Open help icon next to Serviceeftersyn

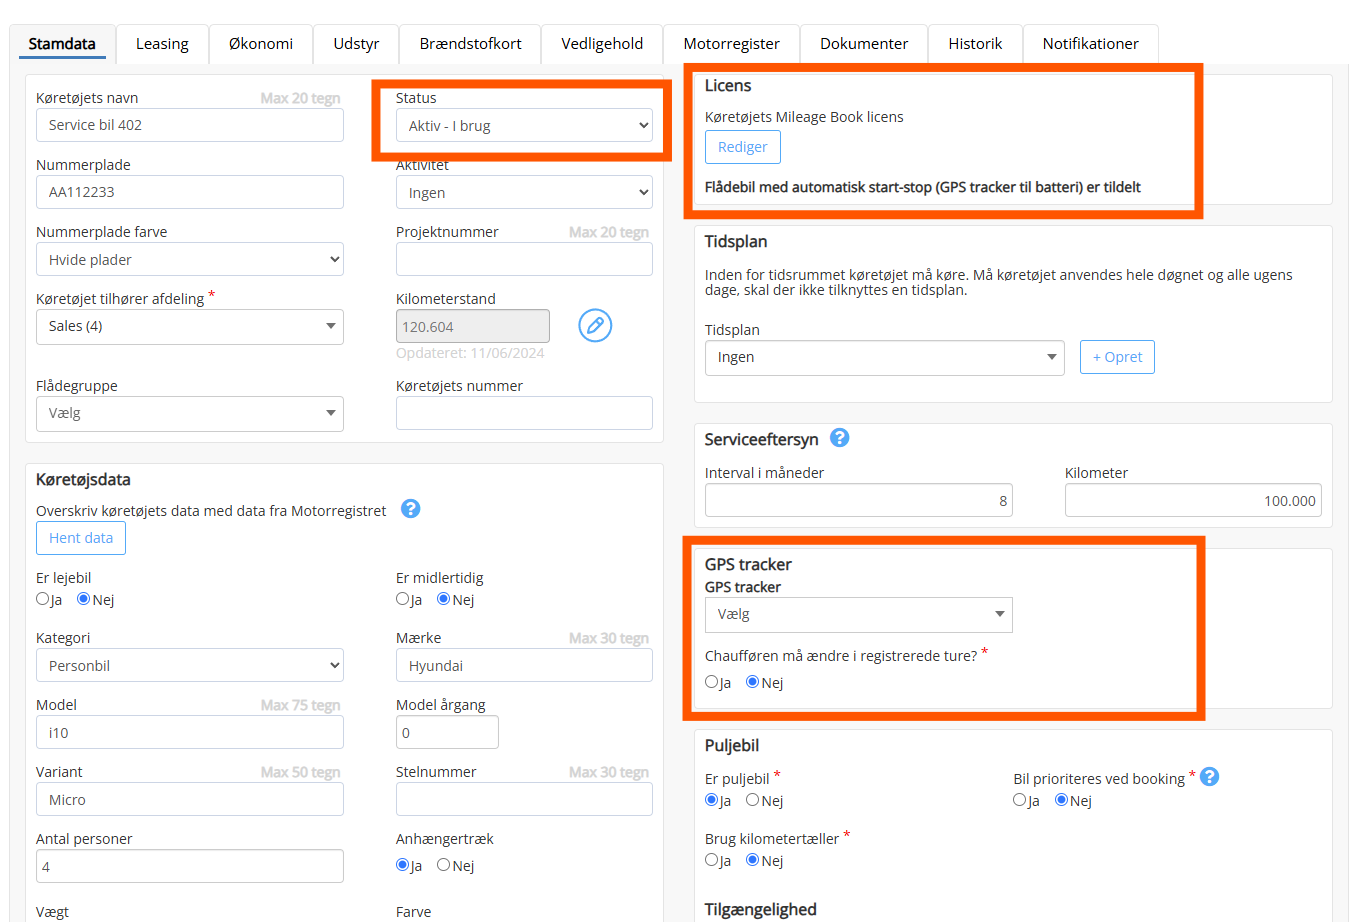point(840,438)
